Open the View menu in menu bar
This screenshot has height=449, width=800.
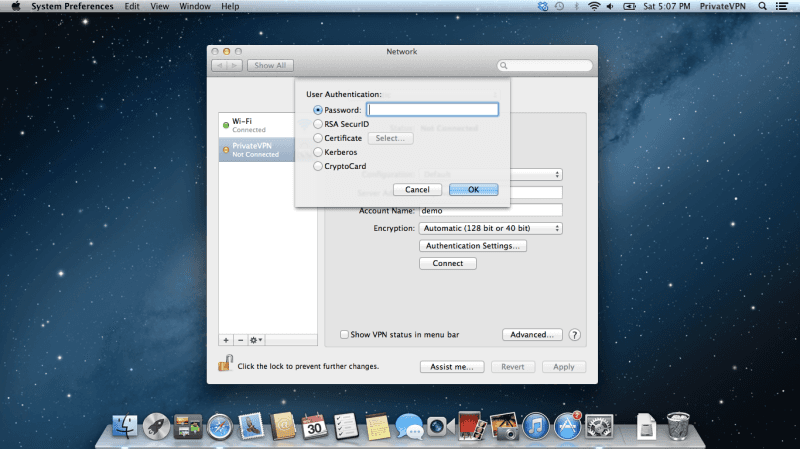161,6
